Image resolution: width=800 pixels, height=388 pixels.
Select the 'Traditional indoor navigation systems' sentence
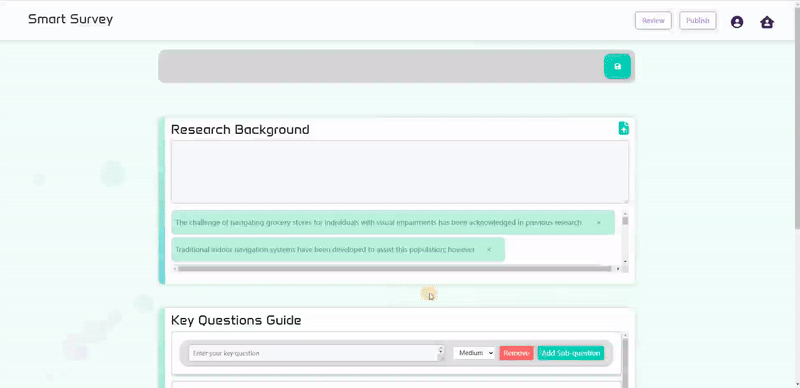pos(325,250)
